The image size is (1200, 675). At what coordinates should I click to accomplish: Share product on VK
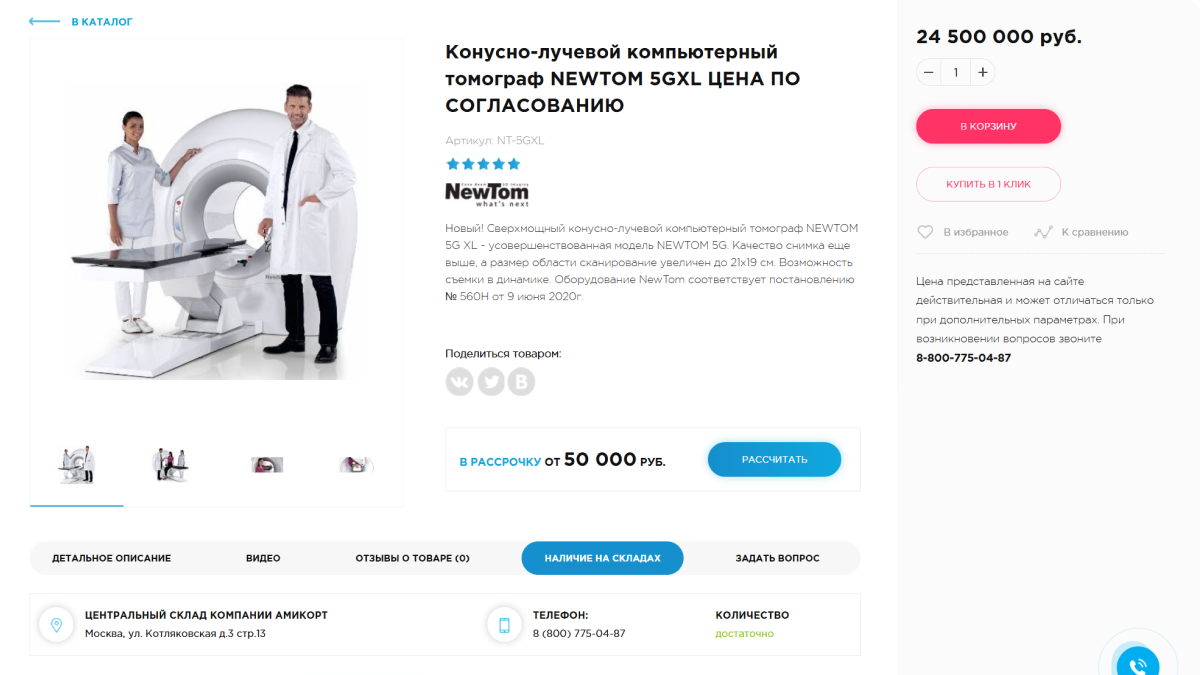coord(459,382)
